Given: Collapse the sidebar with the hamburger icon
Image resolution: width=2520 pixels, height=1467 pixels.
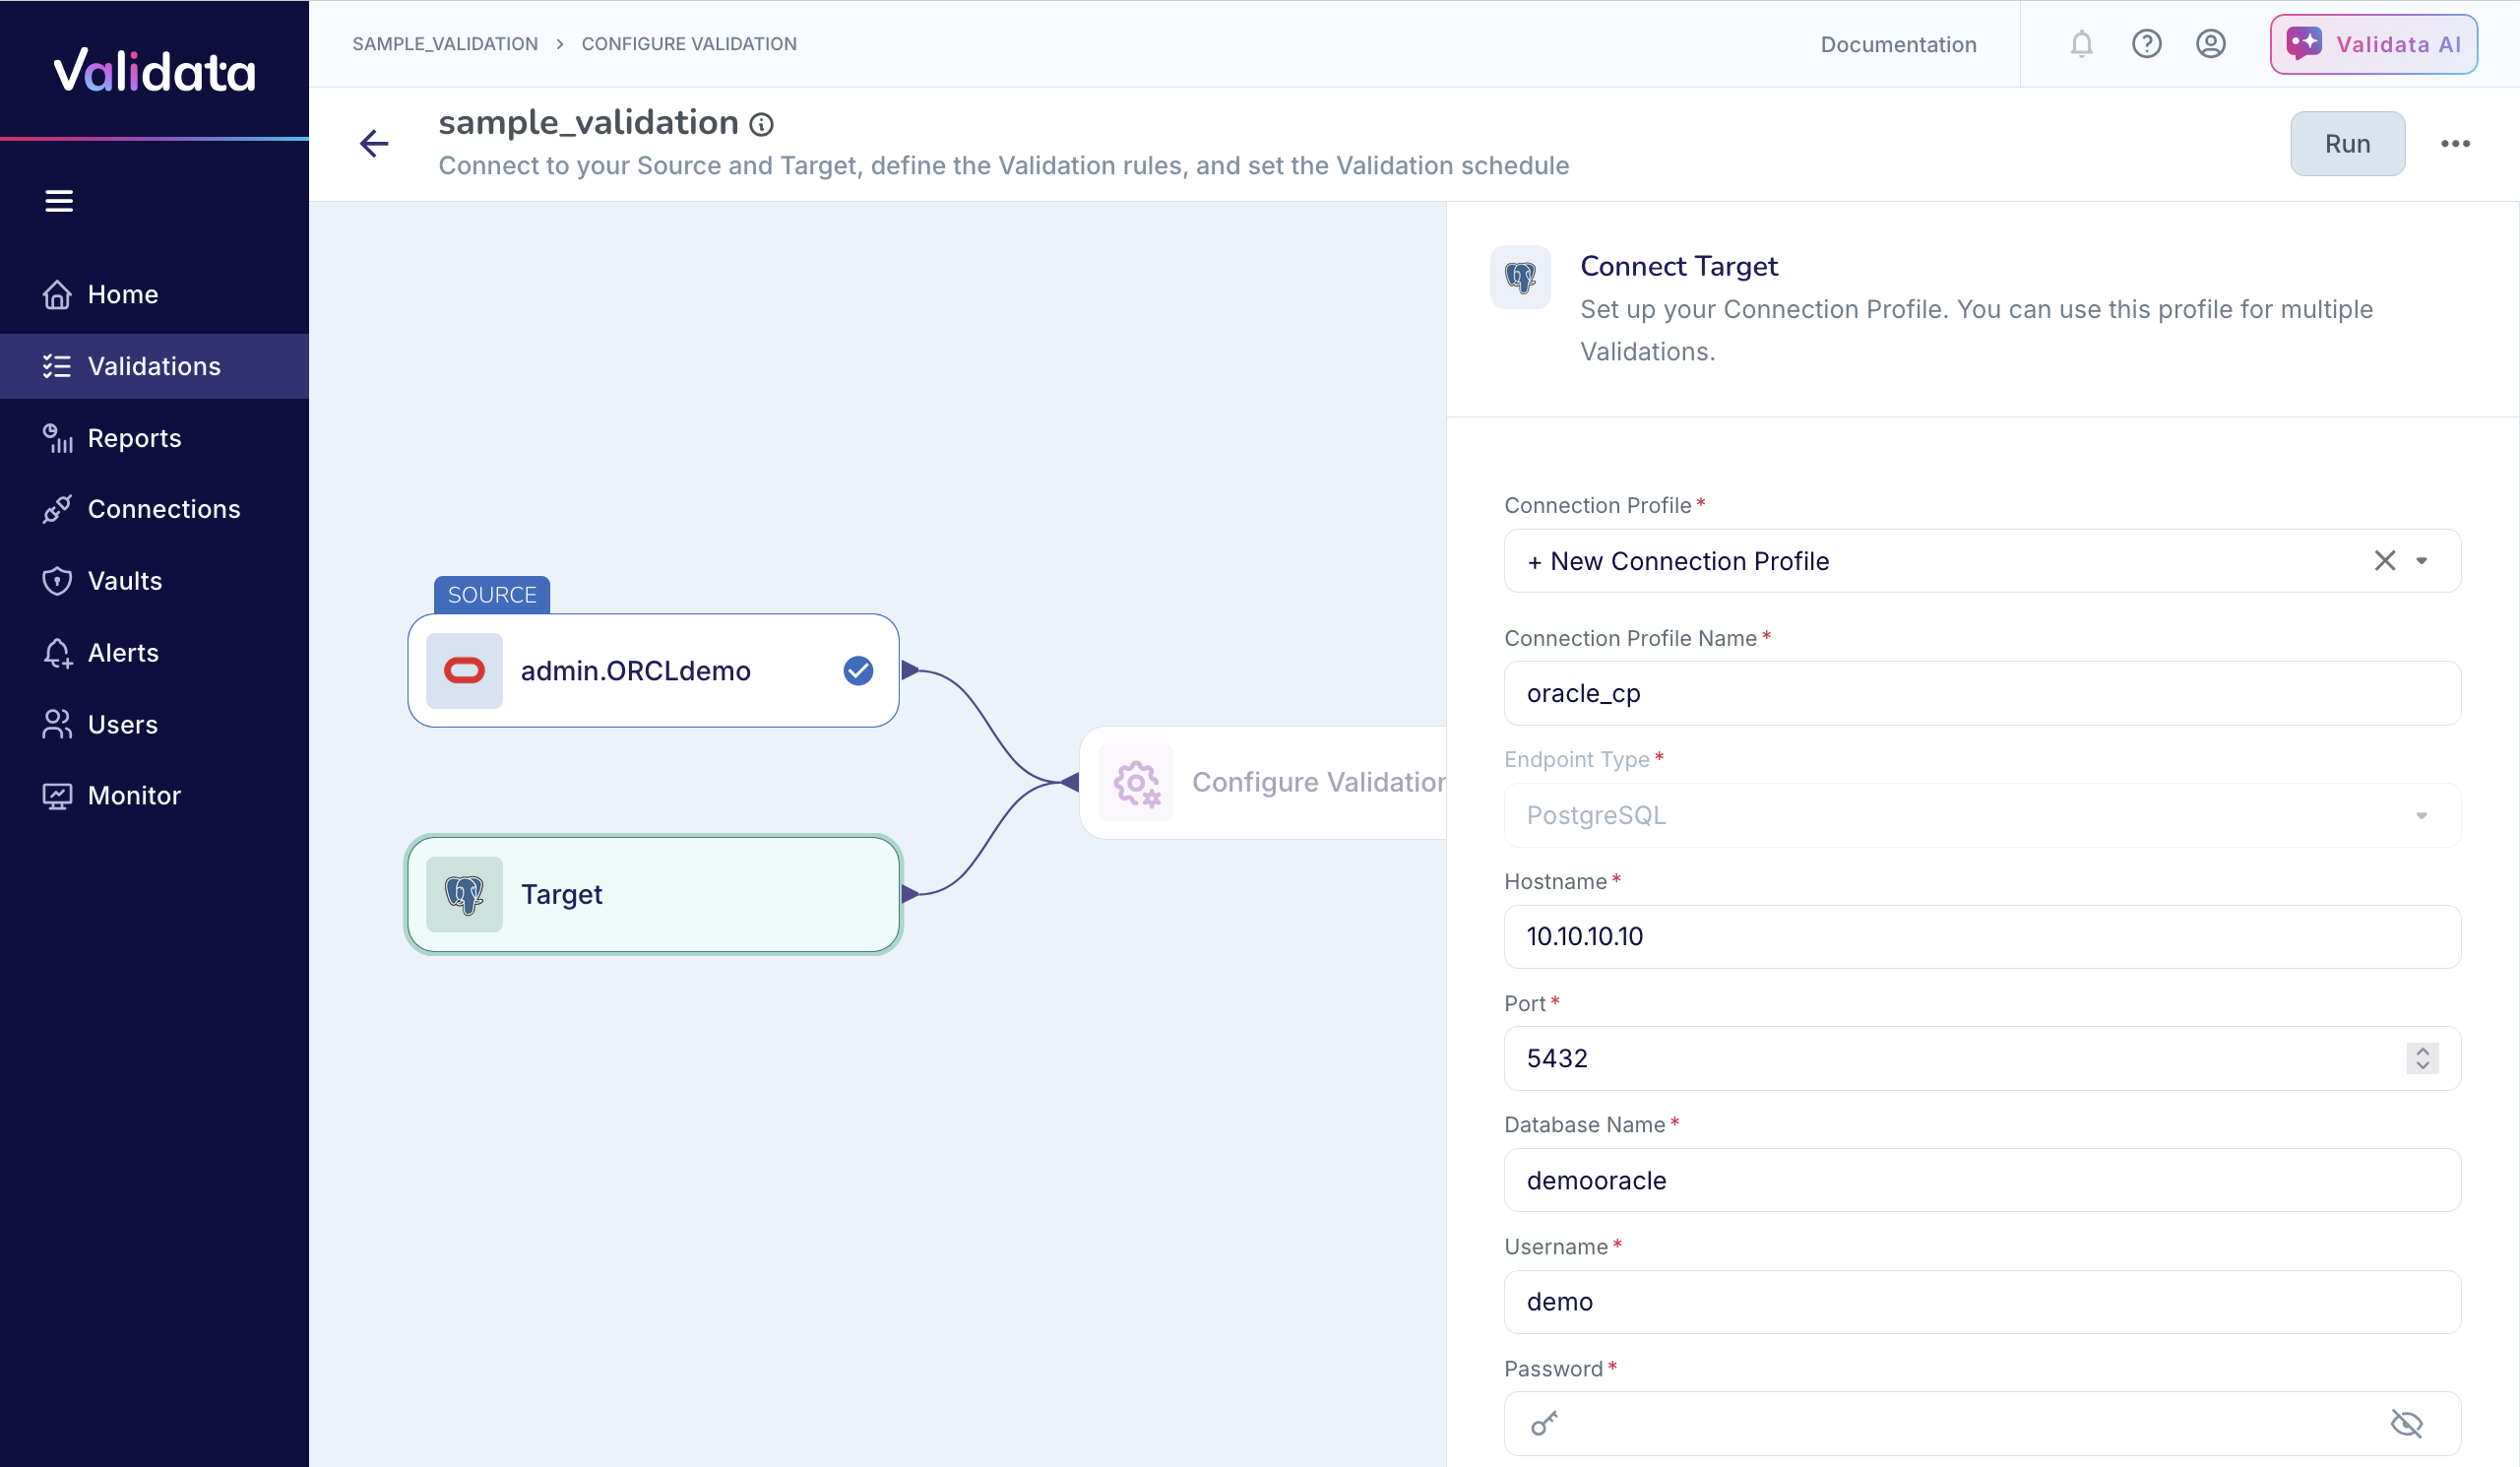Looking at the screenshot, I should click(x=59, y=201).
